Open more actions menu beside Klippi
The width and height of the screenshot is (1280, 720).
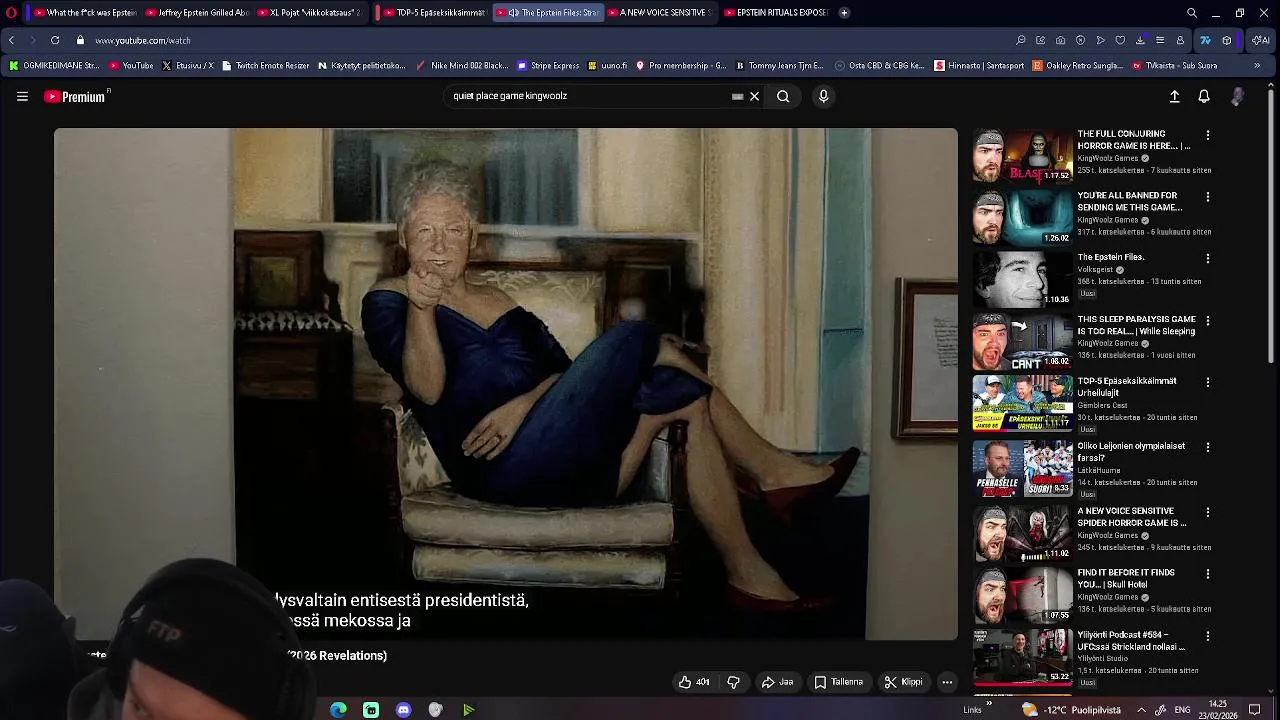point(947,682)
